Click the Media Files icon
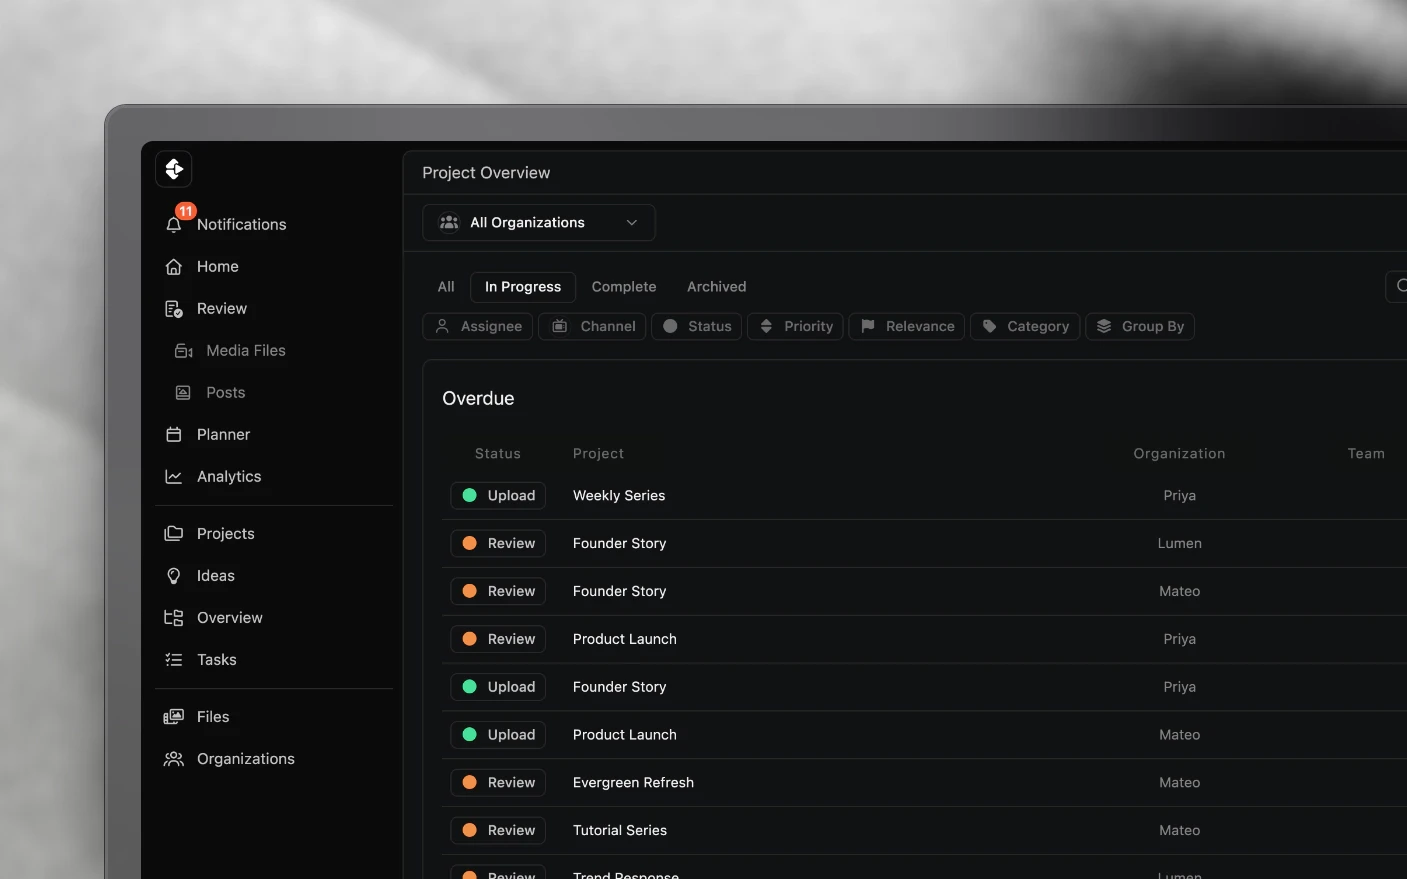 coord(184,351)
